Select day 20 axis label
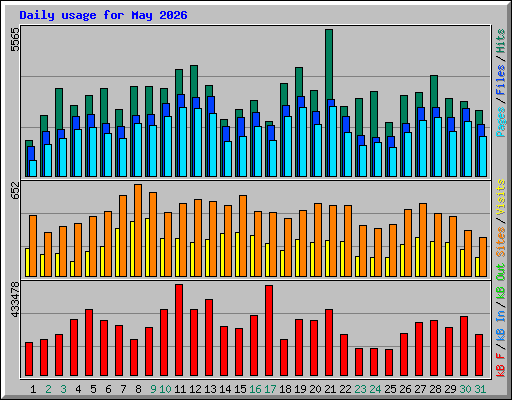 pyautogui.click(x=315, y=389)
